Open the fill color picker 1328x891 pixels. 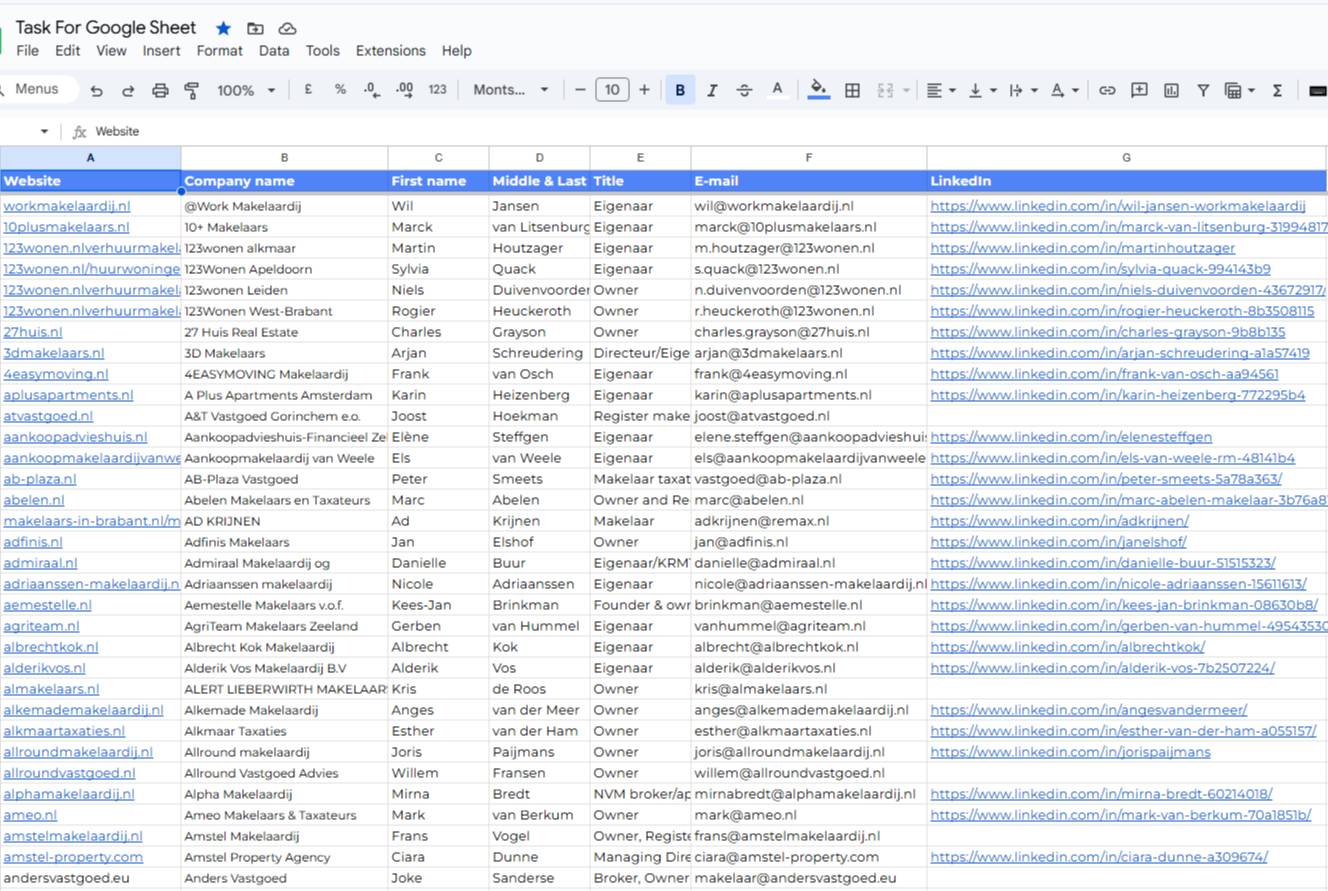pos(819,90)
